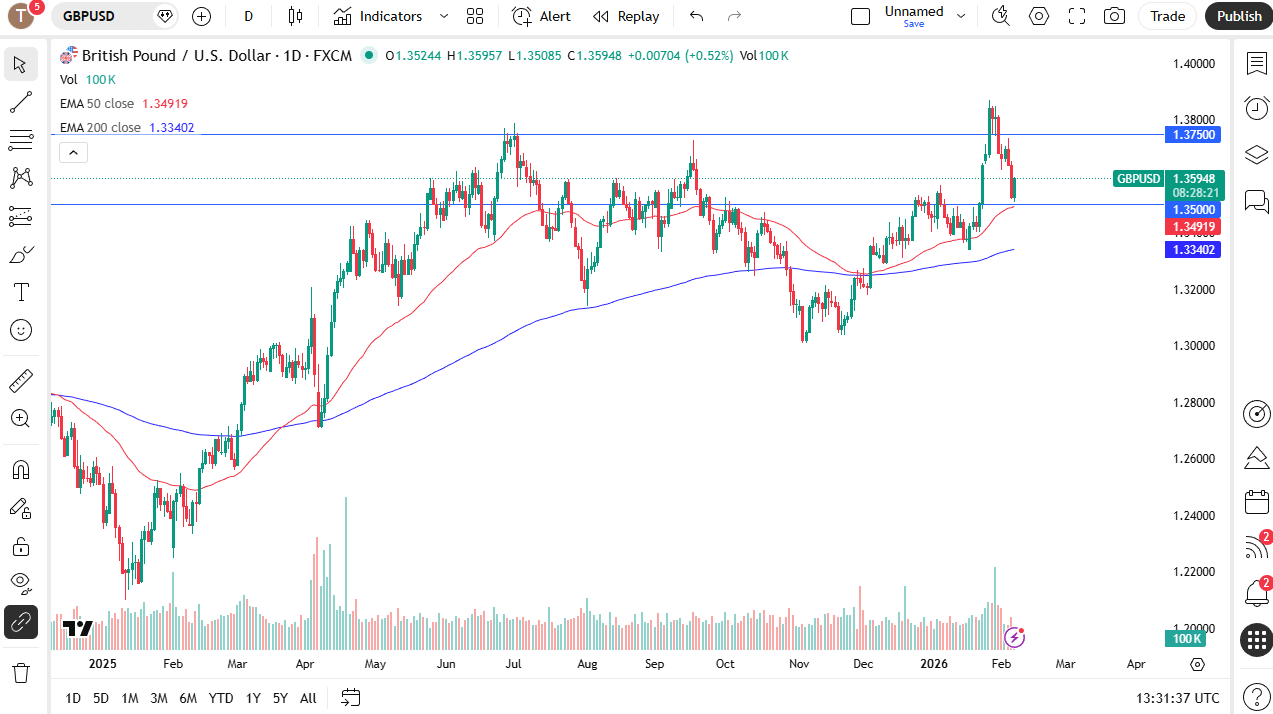Hide all drawings eye toggle

[20, 584]
